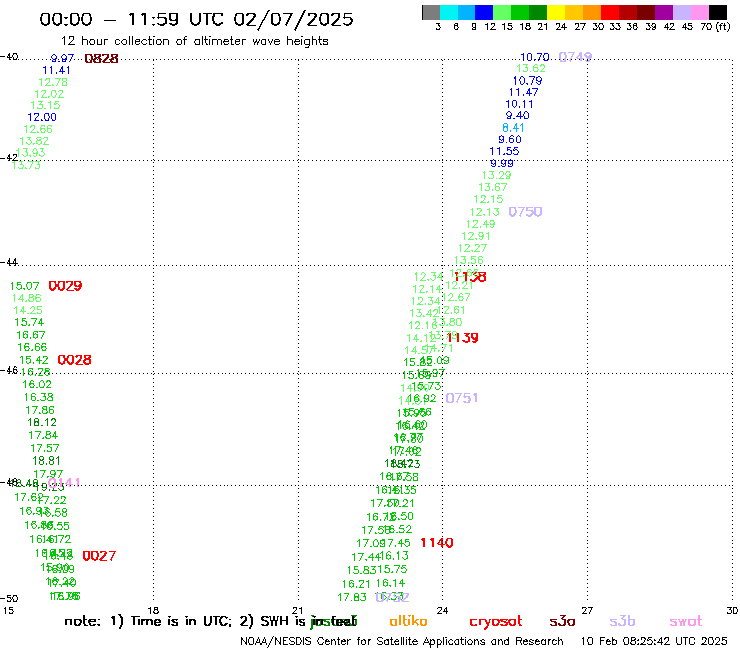Click the NOAA/NESDIS Center credit line

(x=402, y=642)
